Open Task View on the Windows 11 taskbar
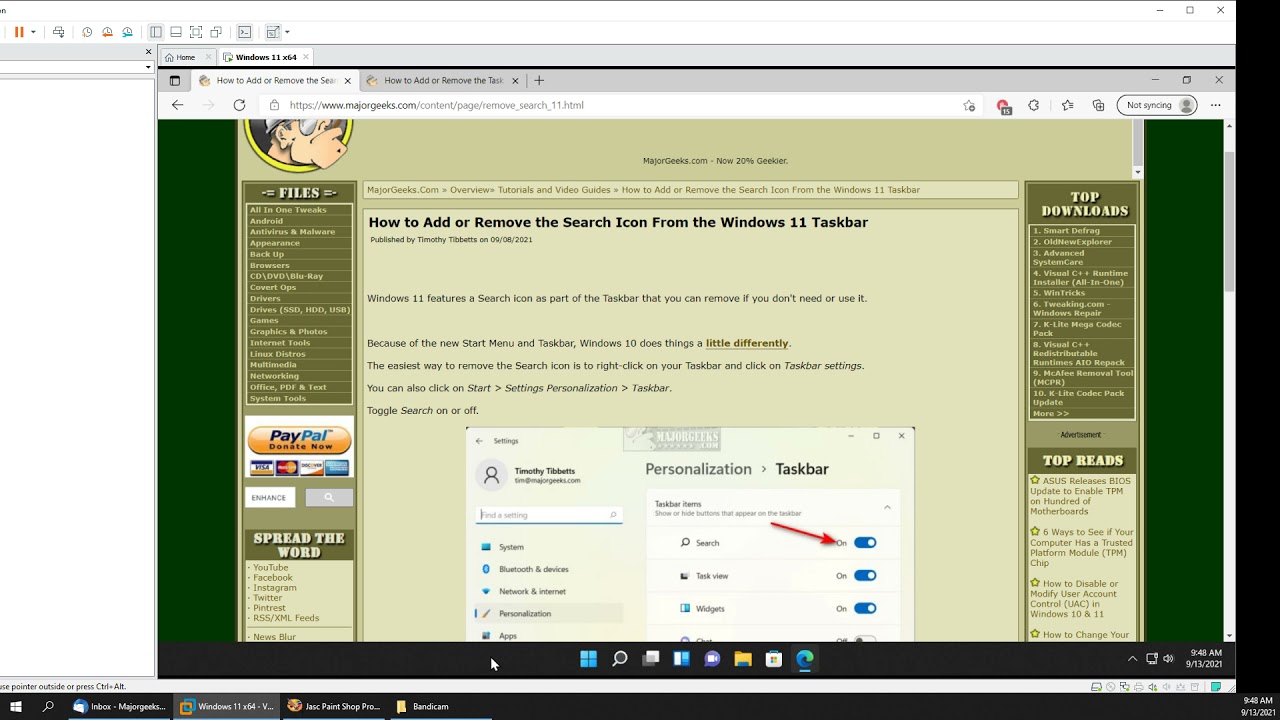The height and width of the screenshot is (720, 1280). pos(651,659)
